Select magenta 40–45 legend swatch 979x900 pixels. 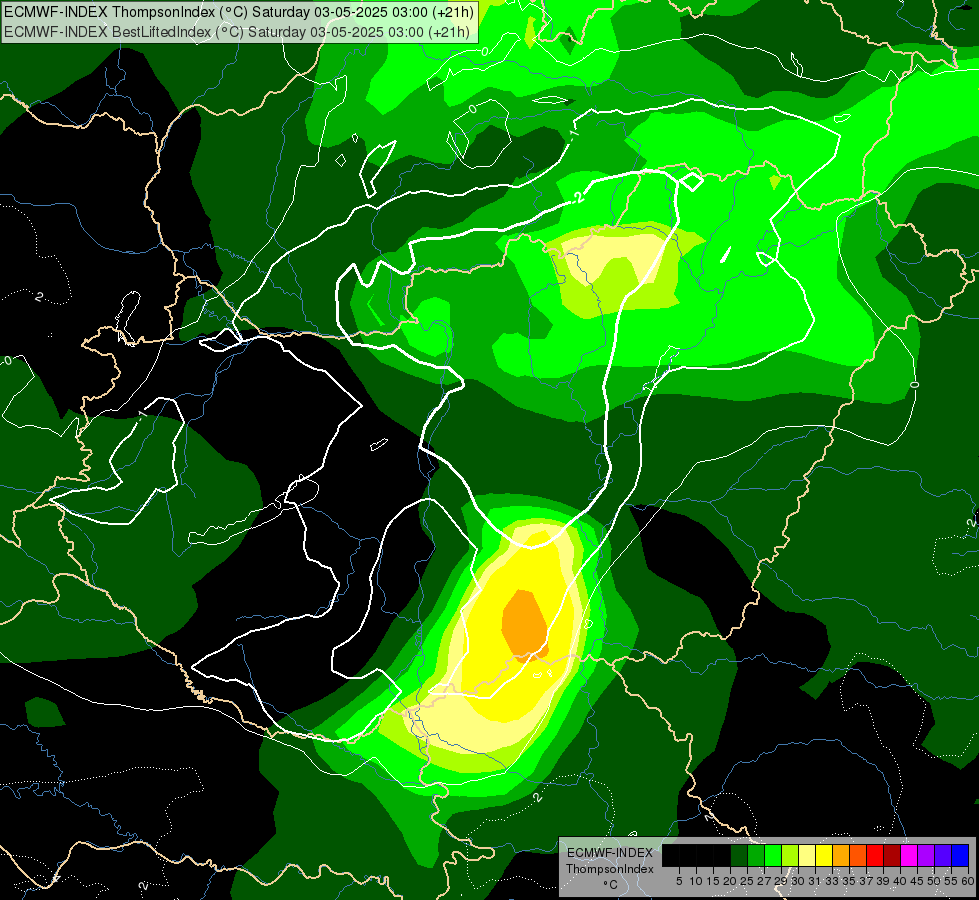tap(909, 855)
